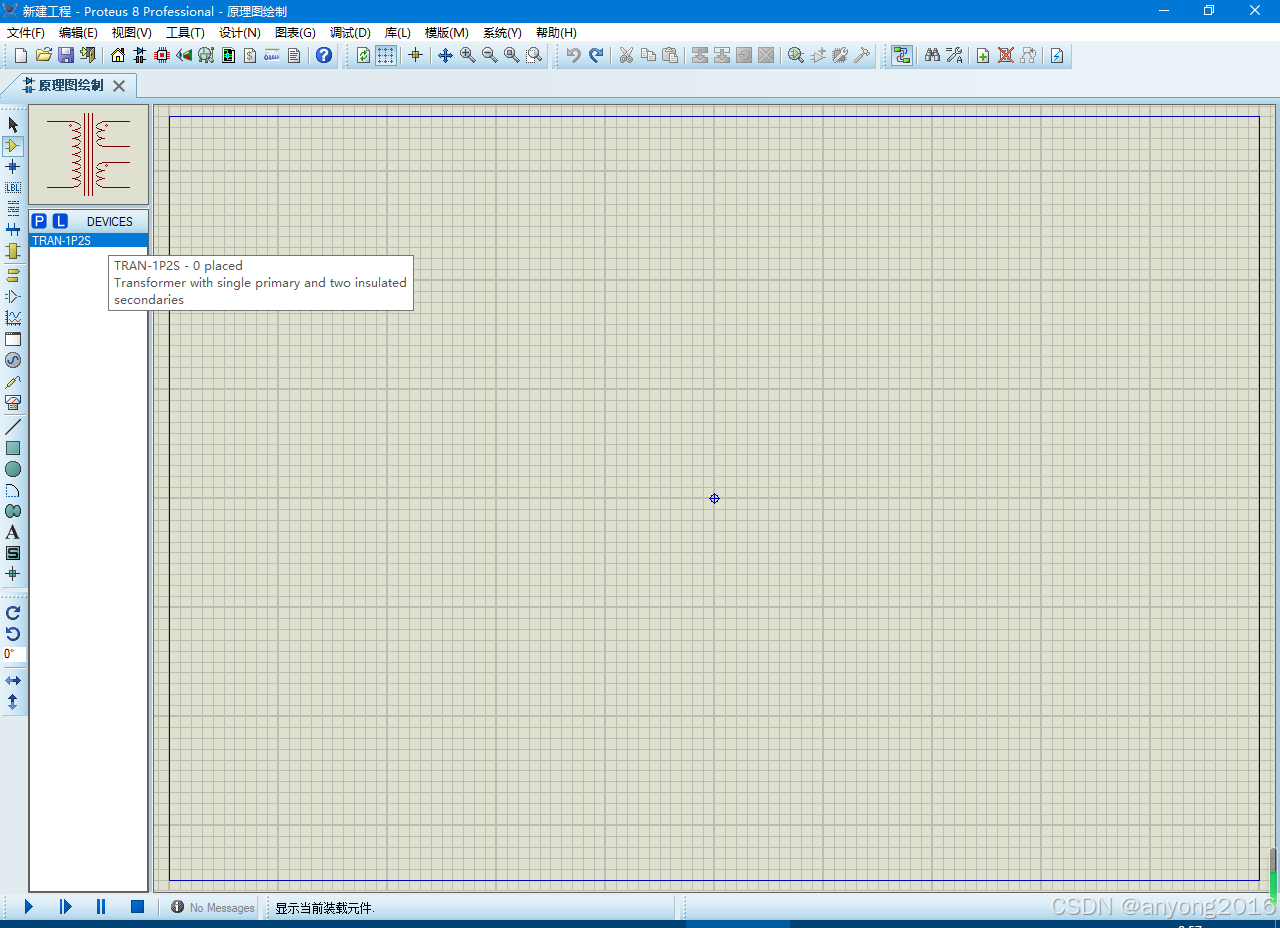
Task: Zoom in on the schematic
Action: pos(468,55)
